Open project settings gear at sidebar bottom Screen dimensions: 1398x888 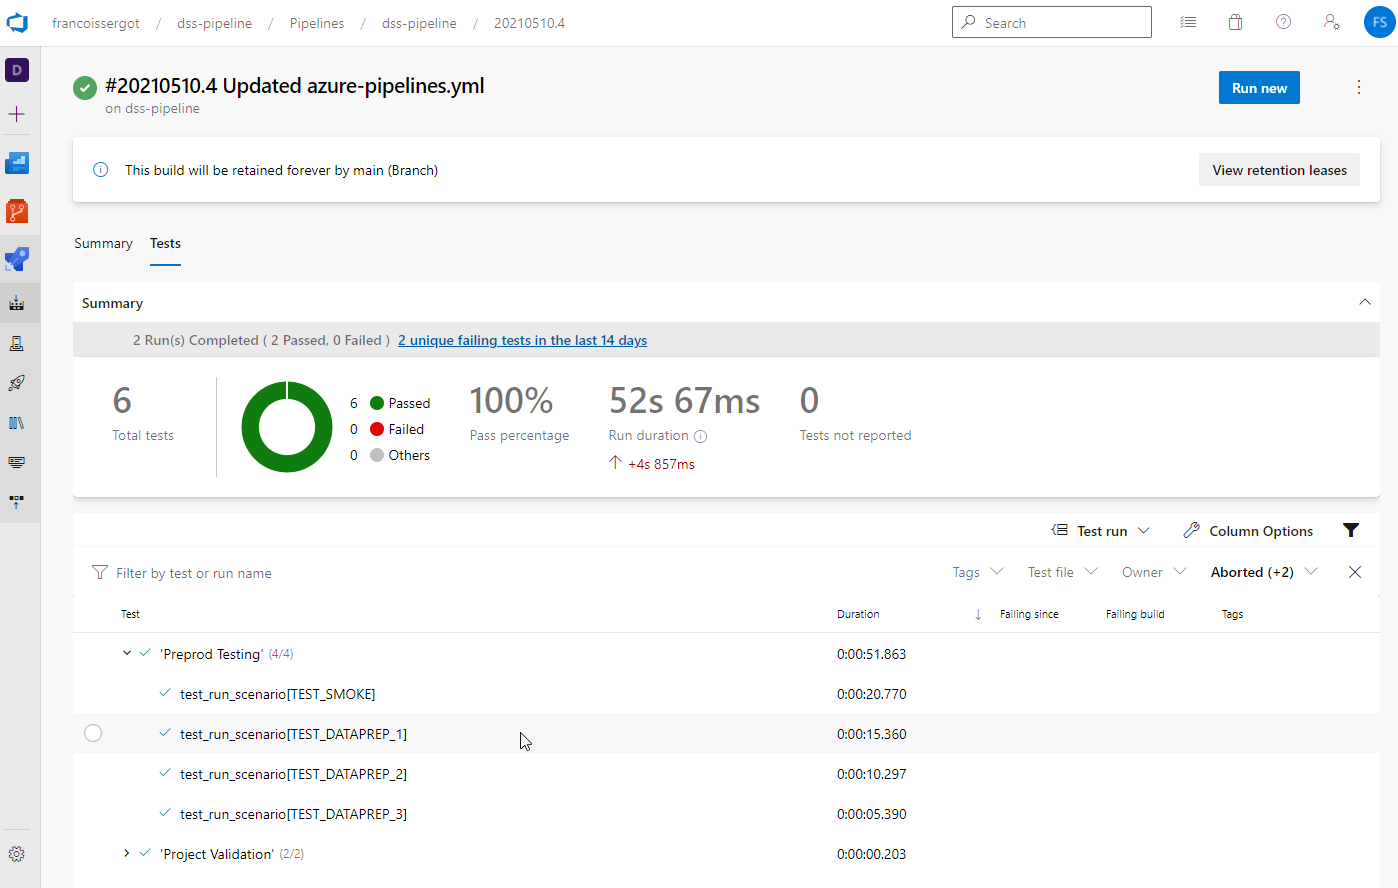click(x=17, y=854)
